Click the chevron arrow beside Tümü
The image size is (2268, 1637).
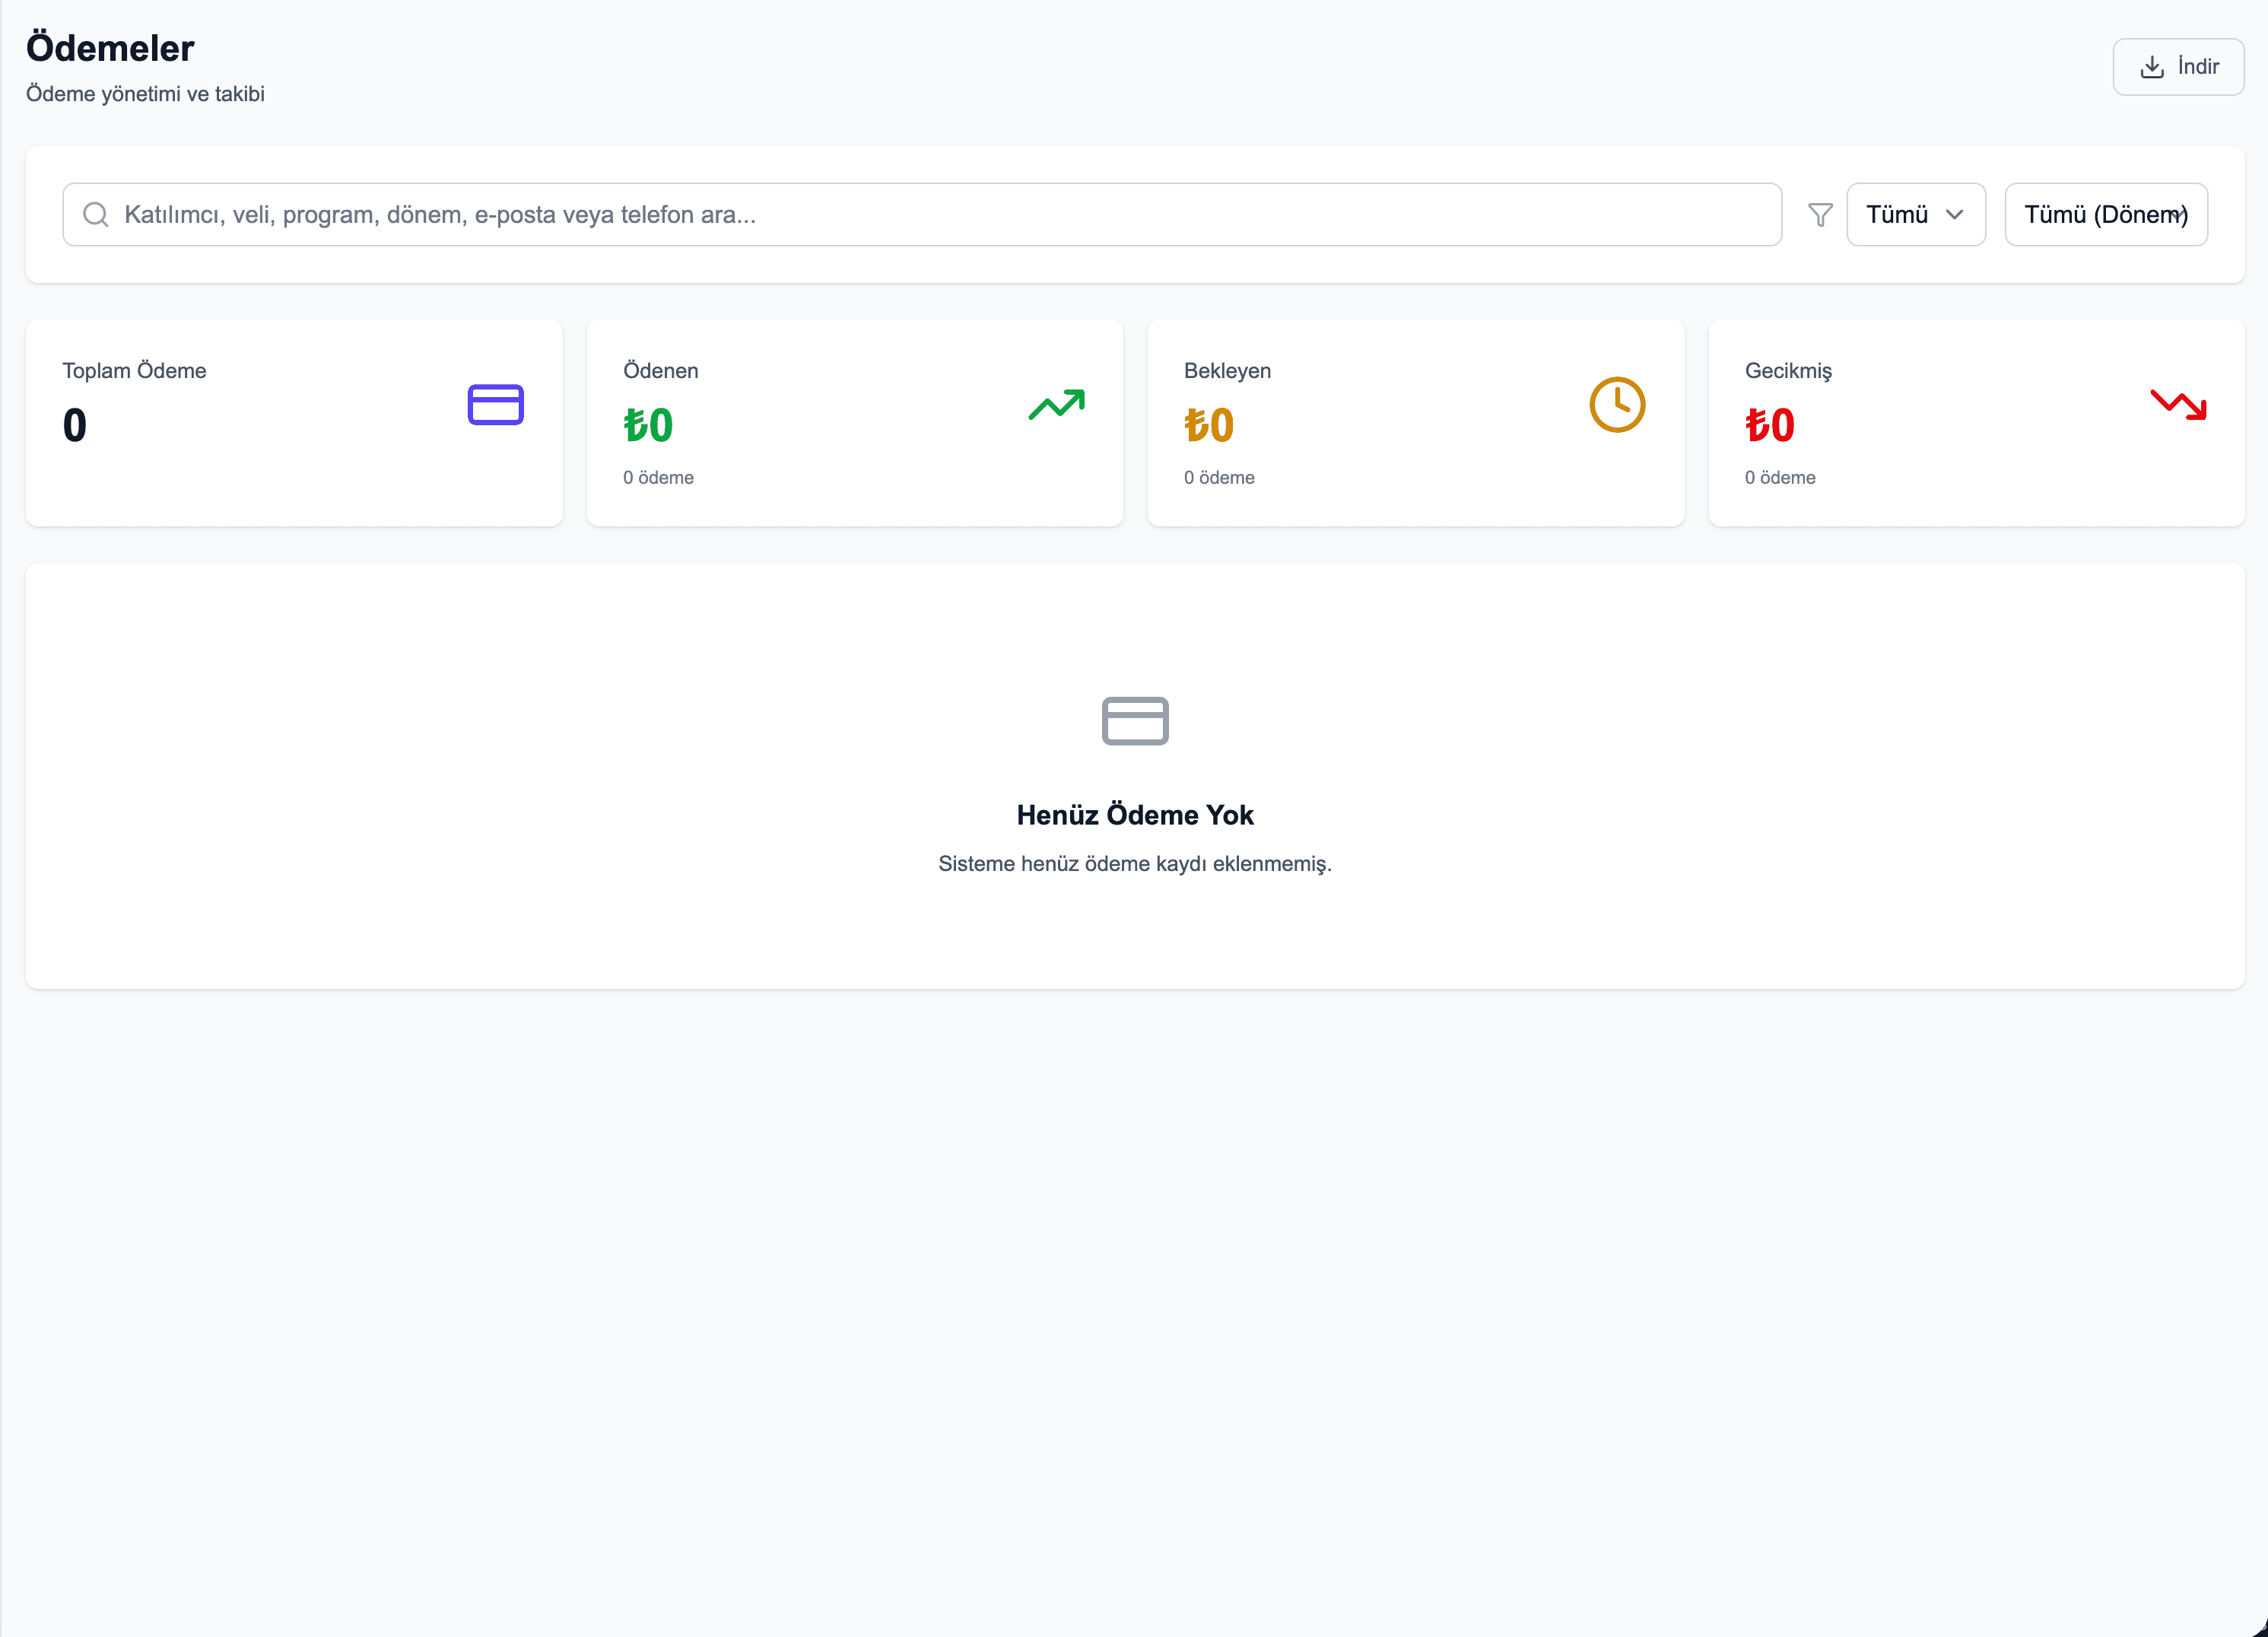1954,215
